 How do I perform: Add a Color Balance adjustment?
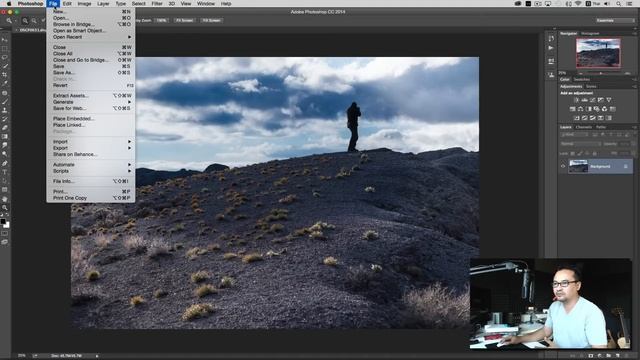click(x=580, y=109)
